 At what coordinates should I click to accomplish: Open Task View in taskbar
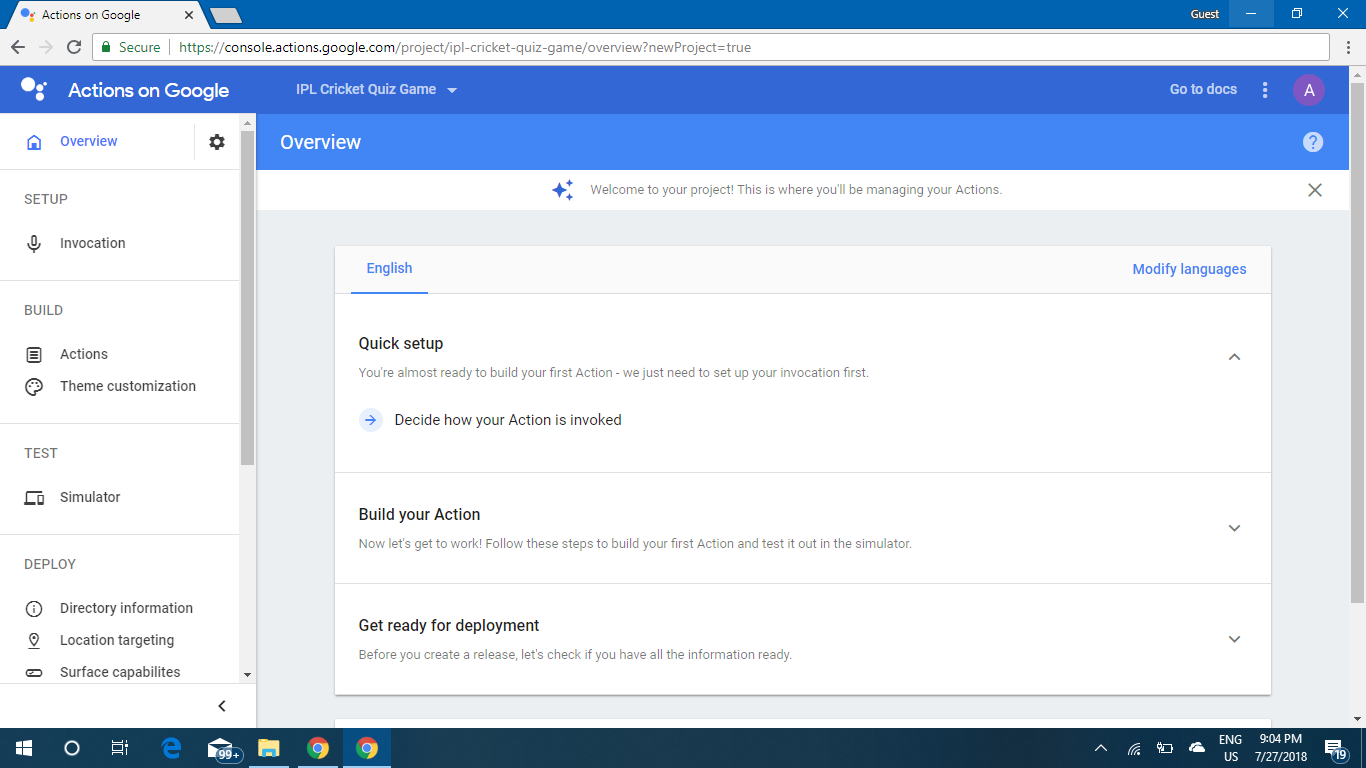click(x=119, y=748)
